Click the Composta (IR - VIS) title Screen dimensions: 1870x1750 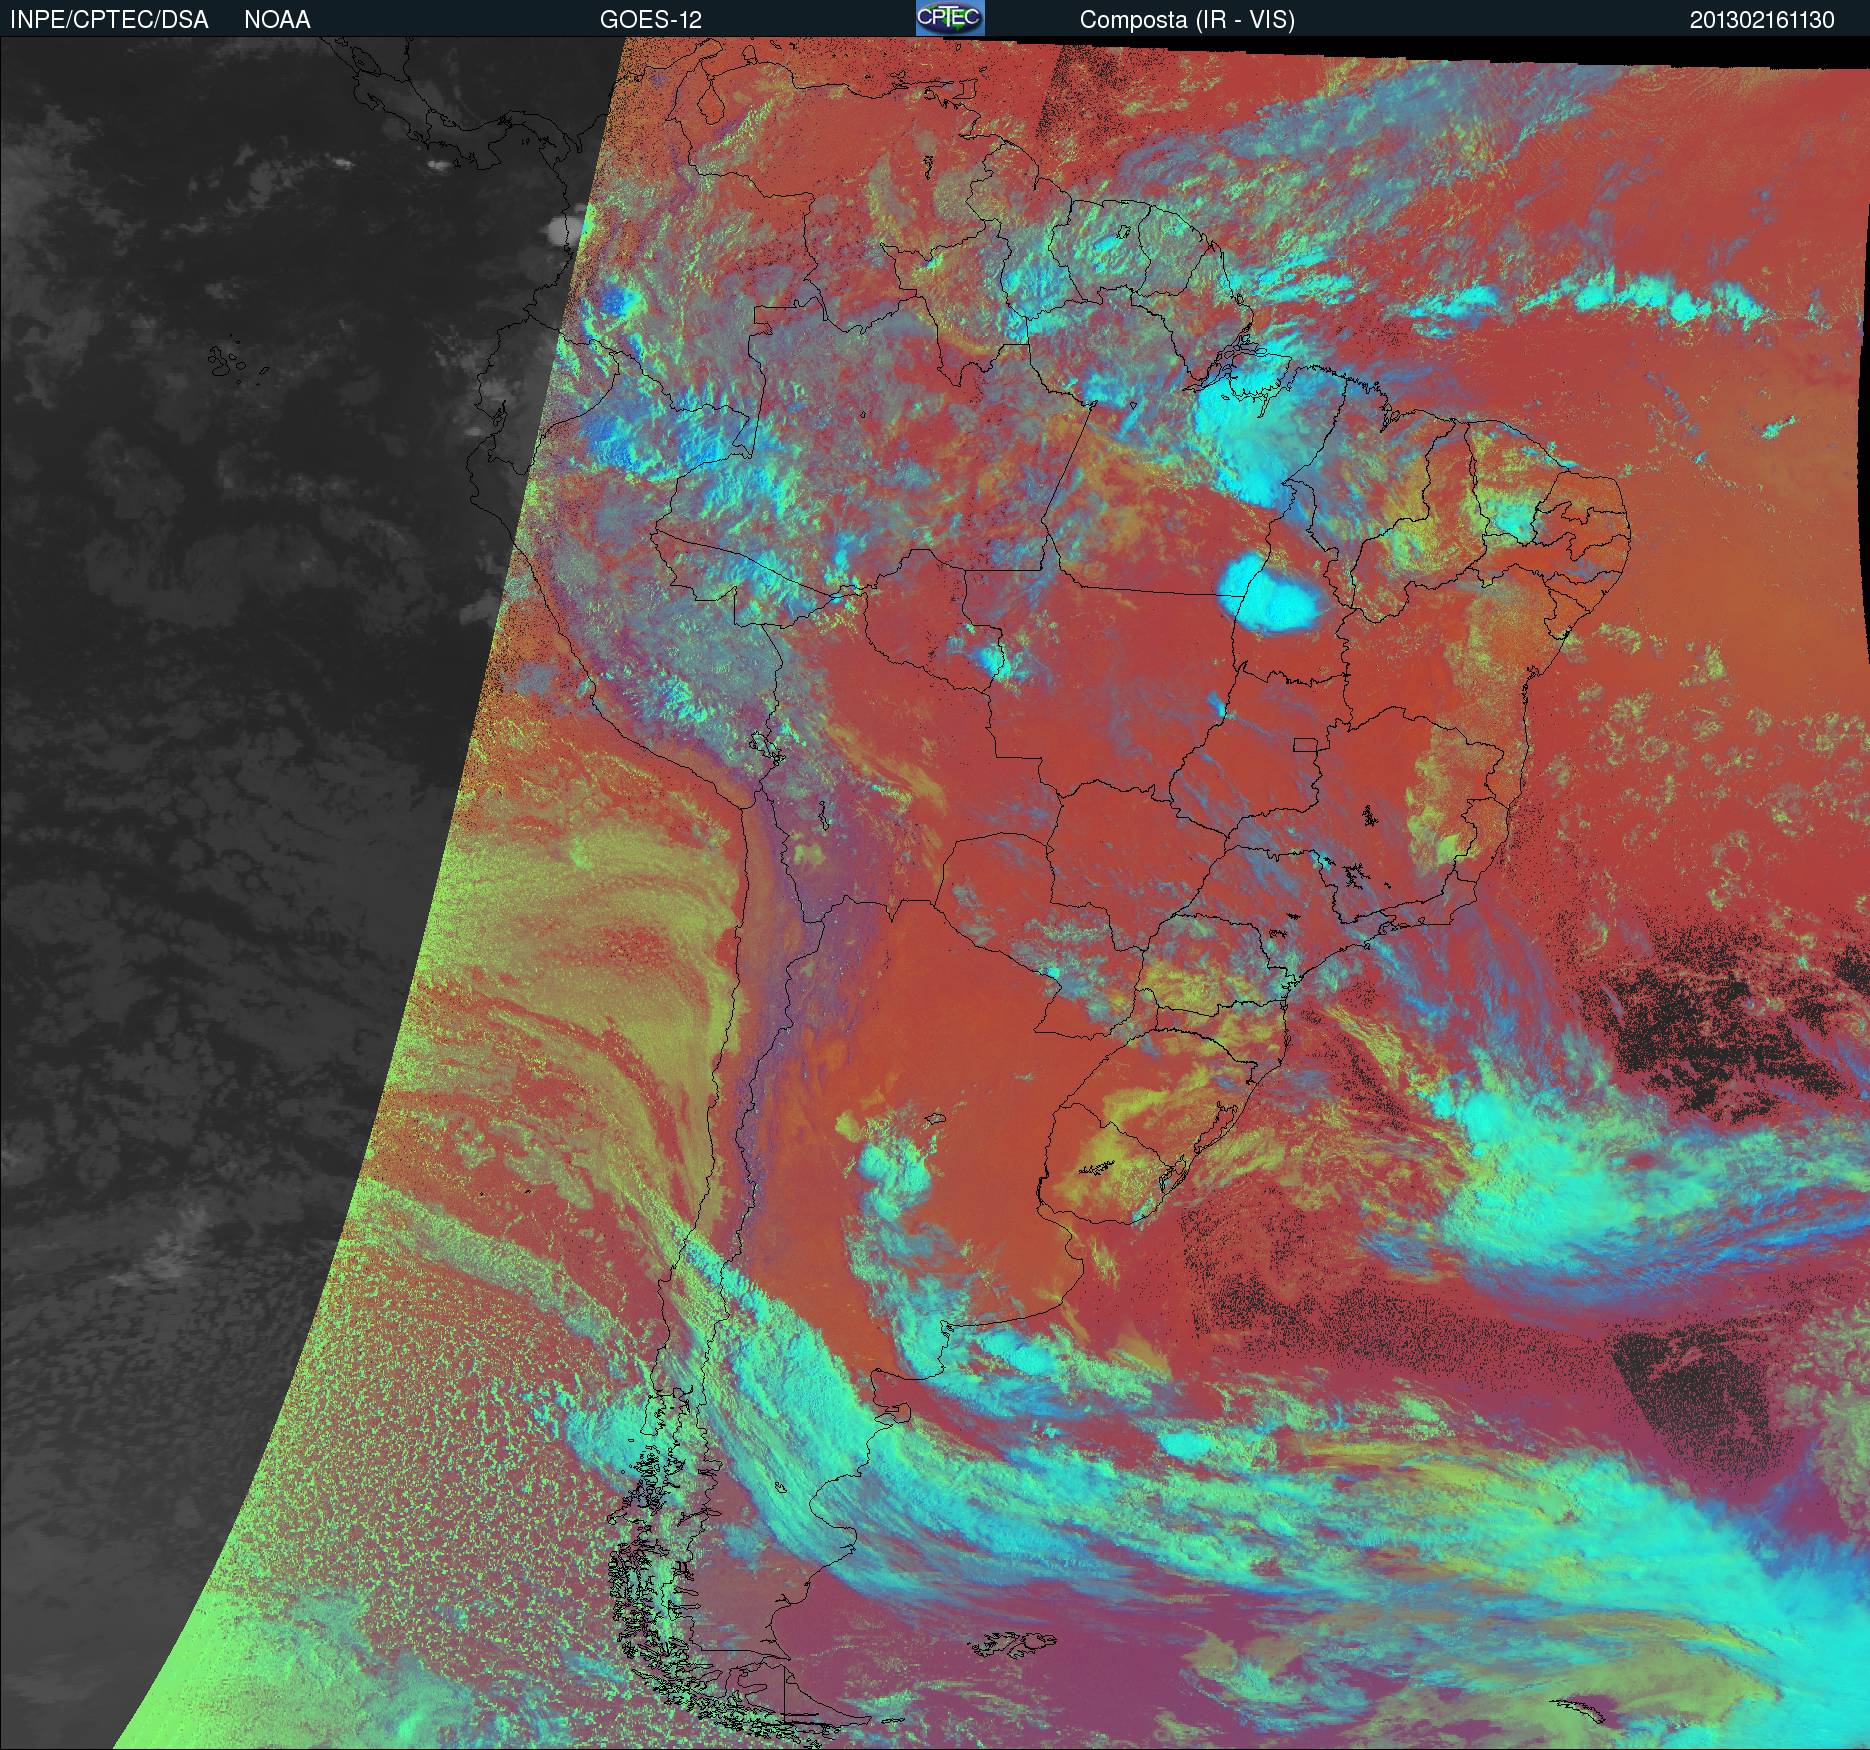1187,19
